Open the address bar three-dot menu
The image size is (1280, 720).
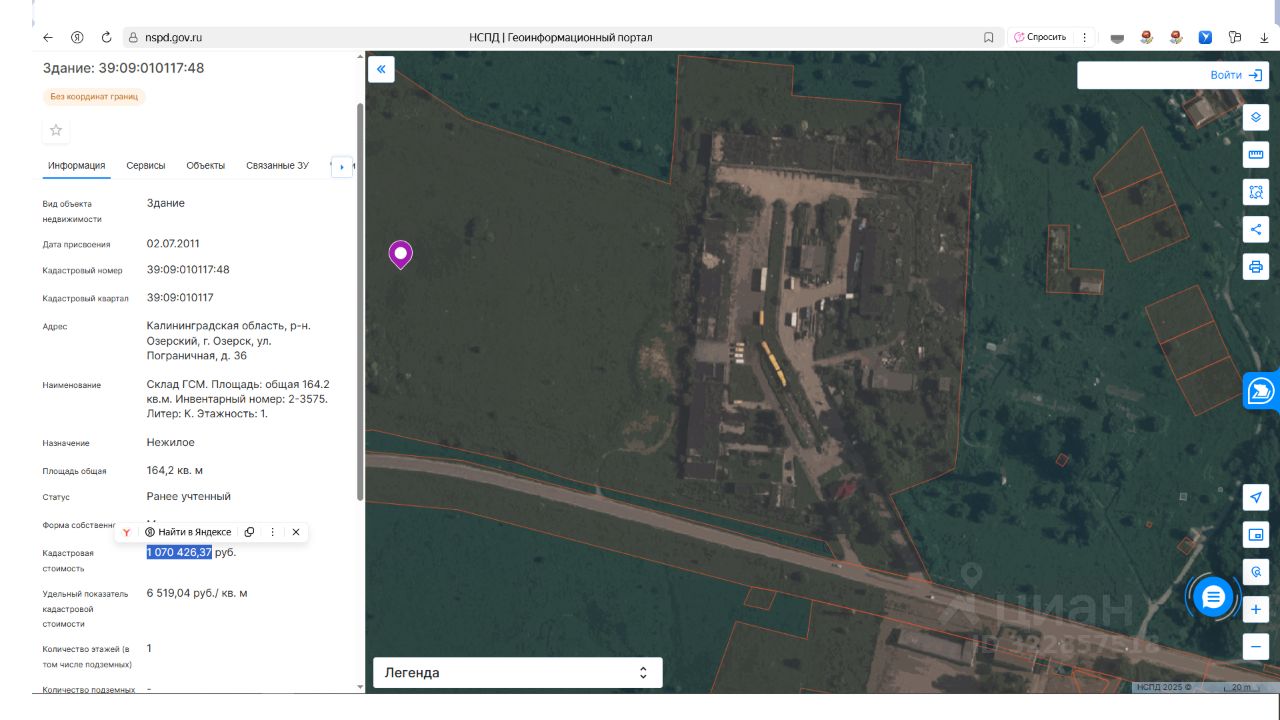coord(1085,37)
